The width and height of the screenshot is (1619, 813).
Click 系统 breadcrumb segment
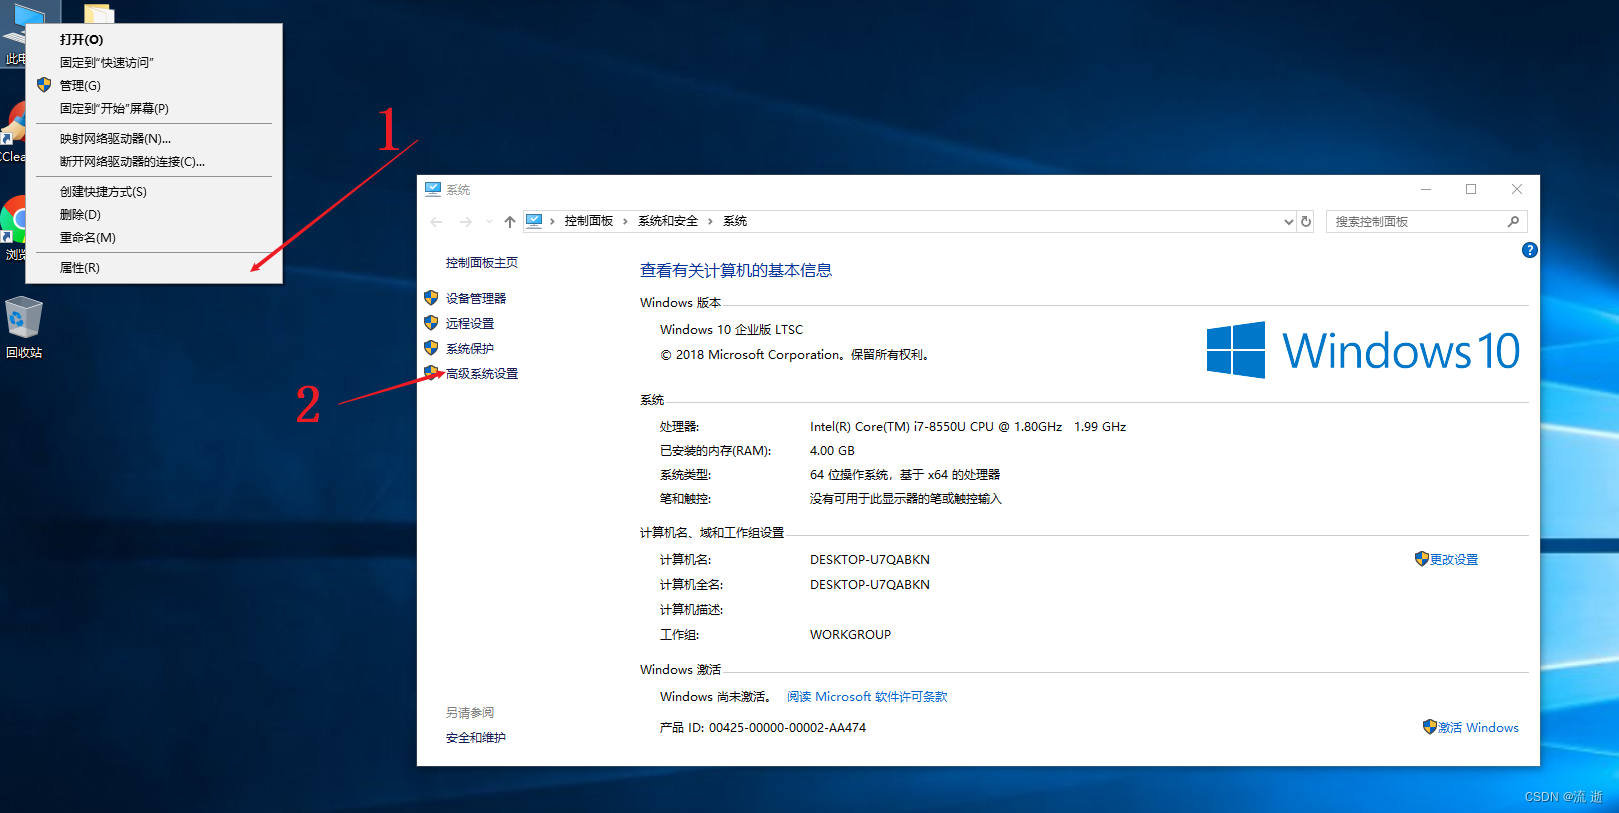coord(735,221)
